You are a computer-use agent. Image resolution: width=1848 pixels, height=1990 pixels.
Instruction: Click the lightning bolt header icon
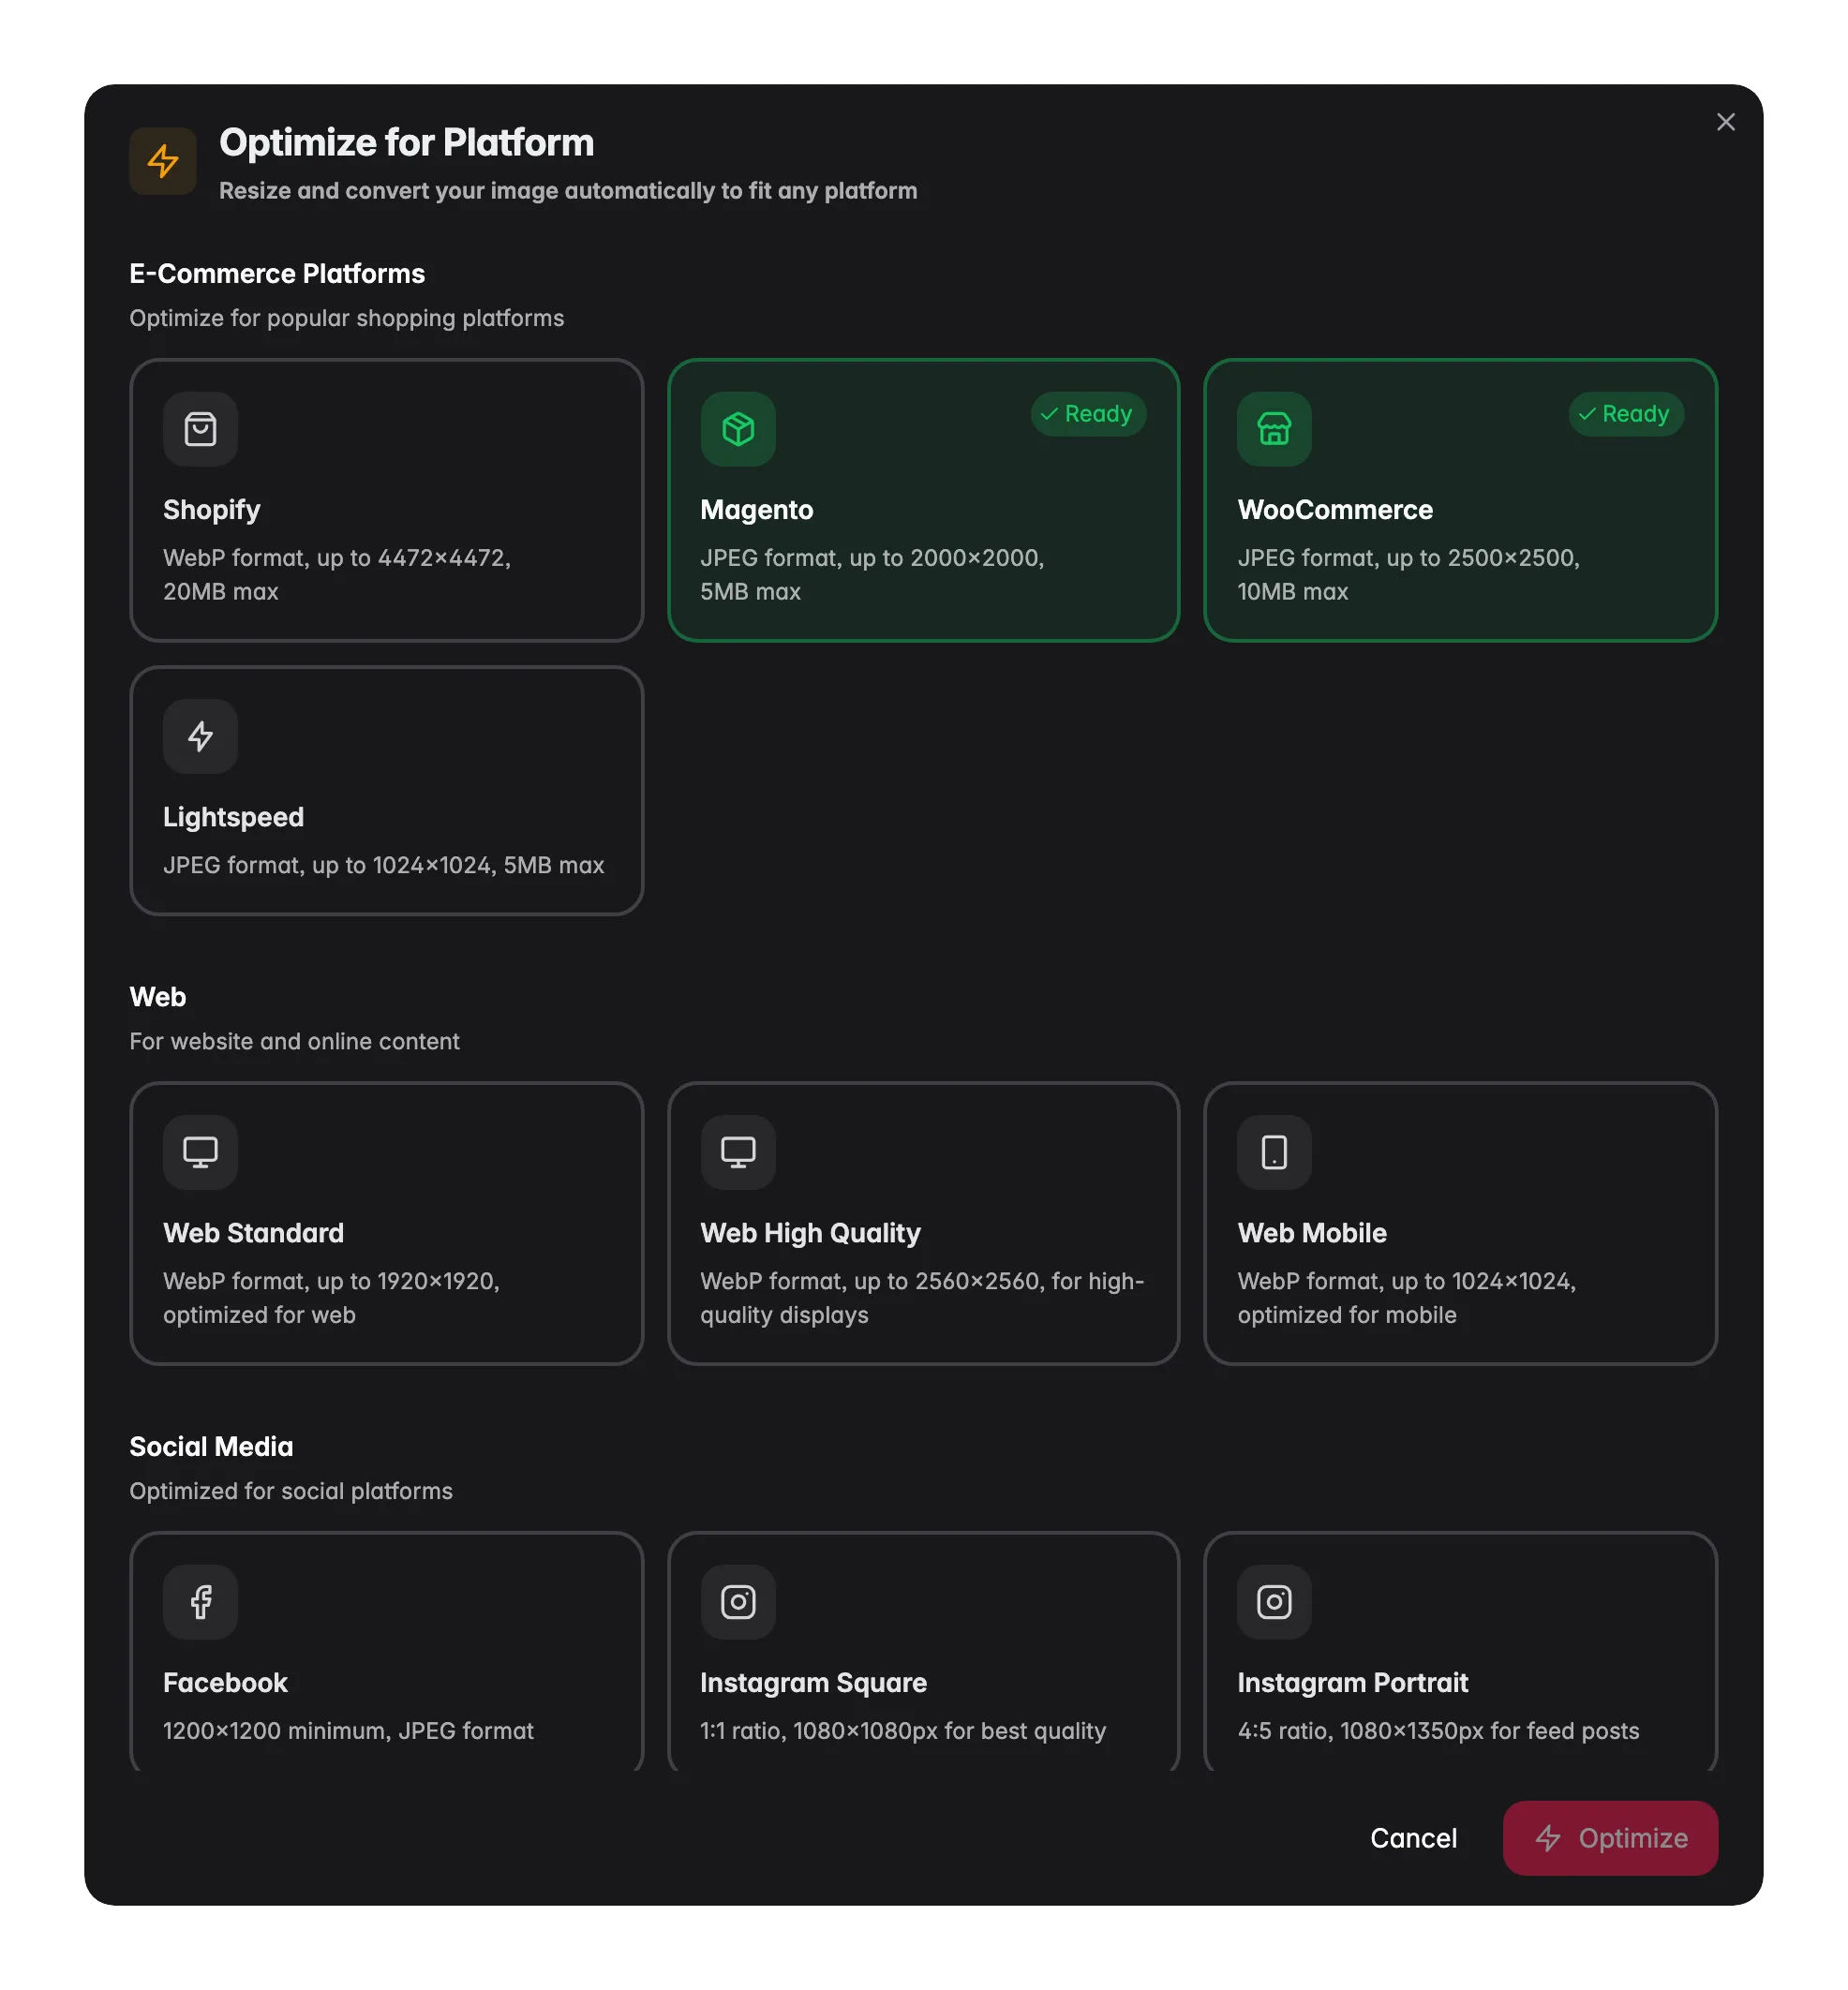pyautogui.click(x=163, y=161)
